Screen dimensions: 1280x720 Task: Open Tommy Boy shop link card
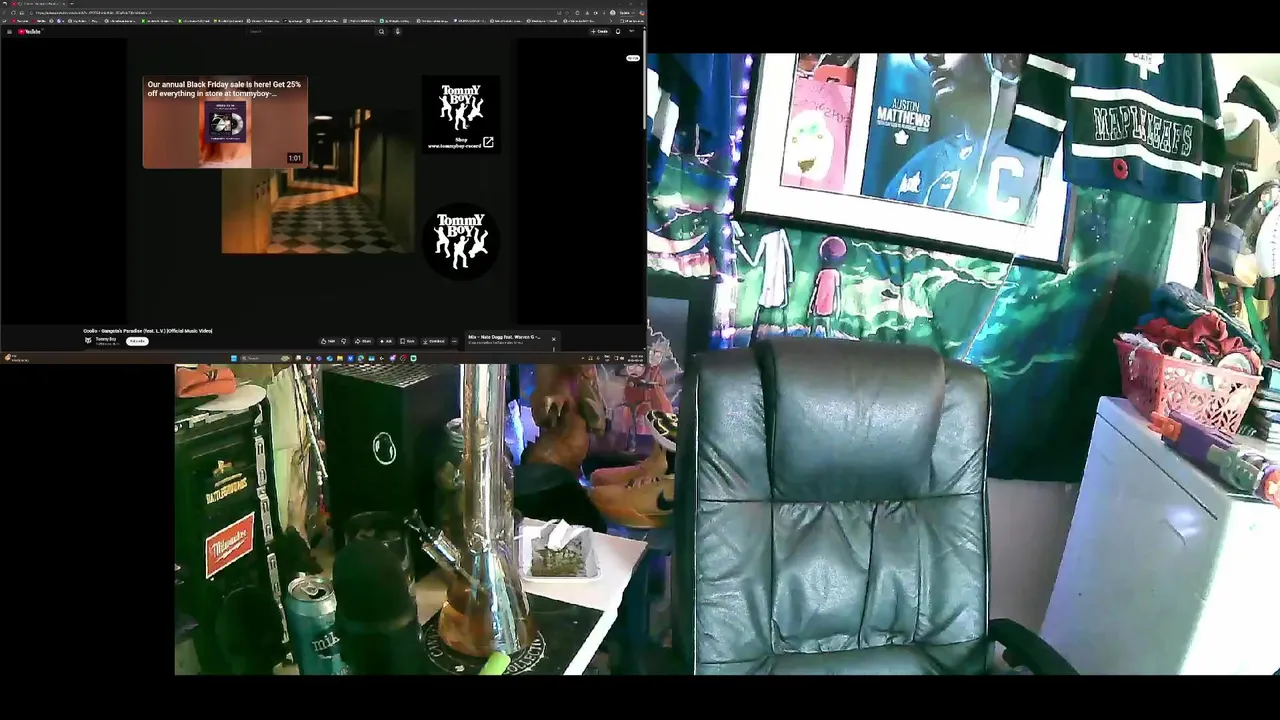461,116
